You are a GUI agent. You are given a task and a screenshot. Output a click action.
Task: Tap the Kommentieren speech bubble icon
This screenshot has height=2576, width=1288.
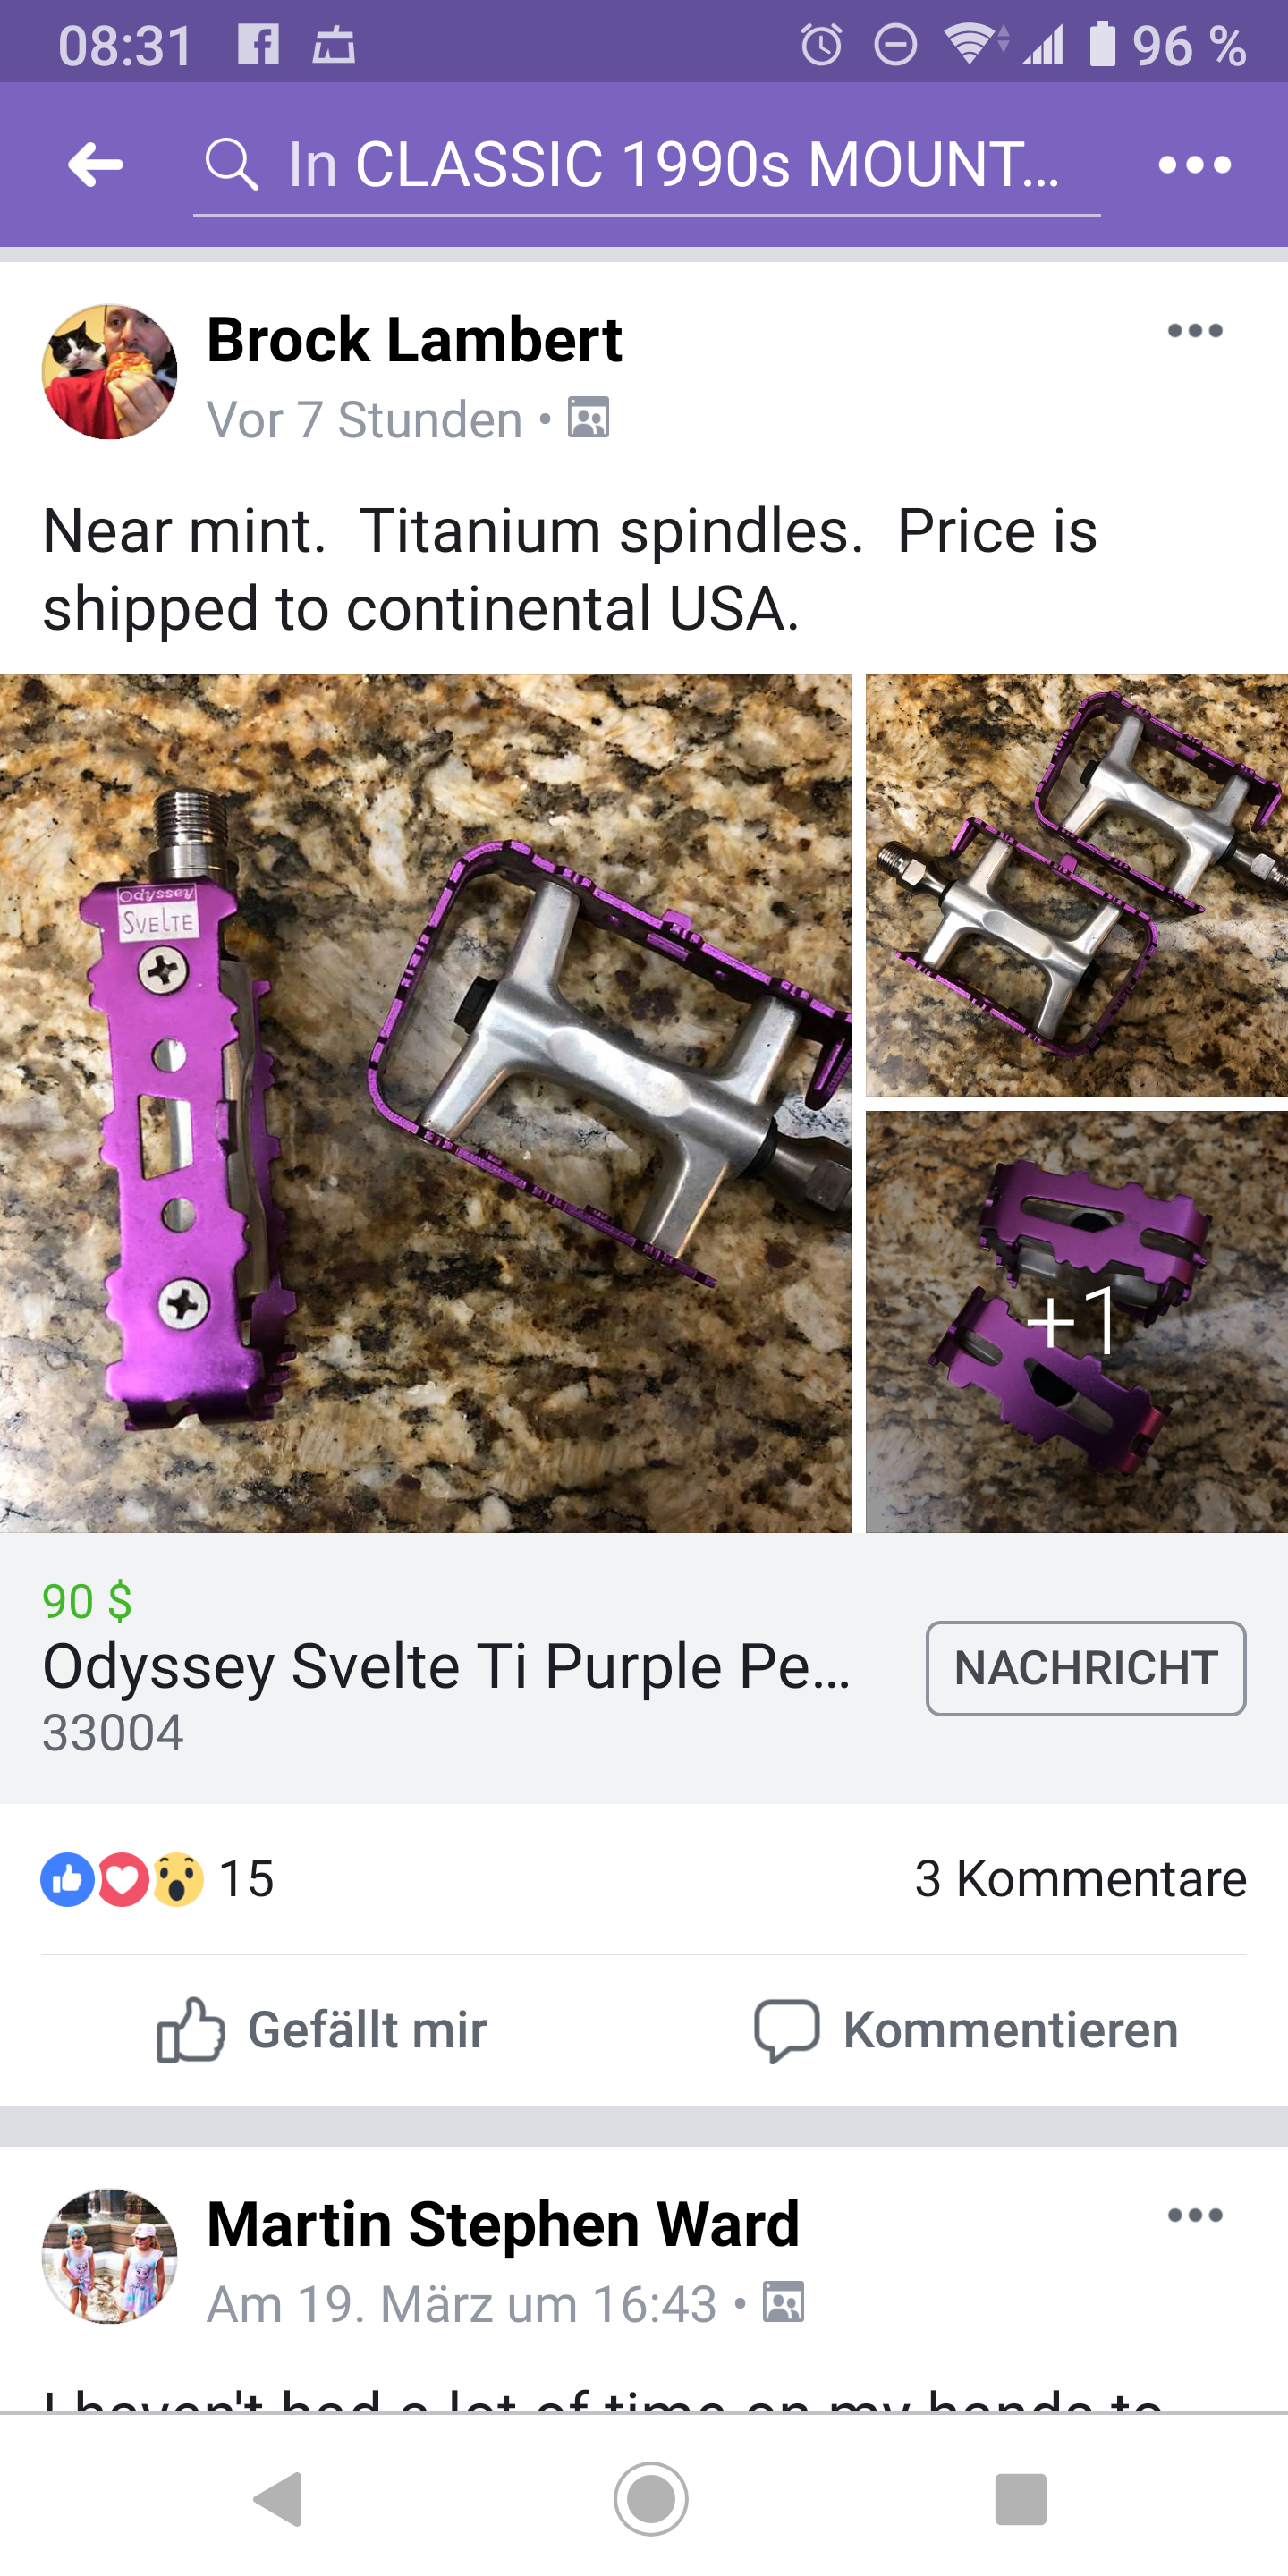point(787,2030)
